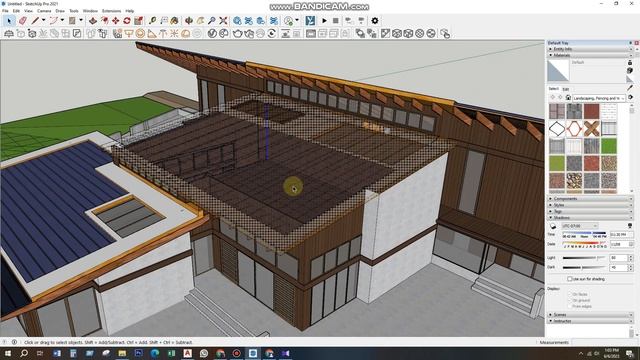640x360 pixels.
Task: Activate the Zoom magnifier tool
Action: click(212, 20)
